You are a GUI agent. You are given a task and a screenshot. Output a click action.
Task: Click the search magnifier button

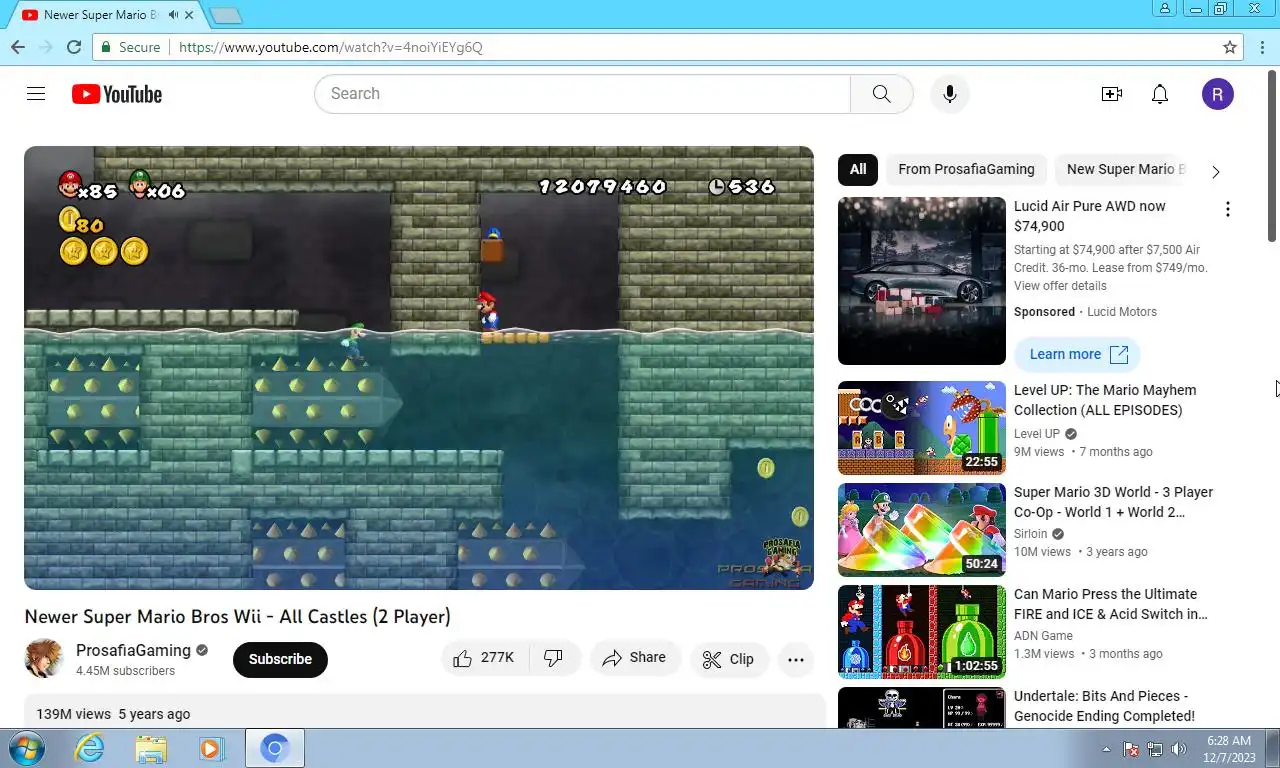881,94
